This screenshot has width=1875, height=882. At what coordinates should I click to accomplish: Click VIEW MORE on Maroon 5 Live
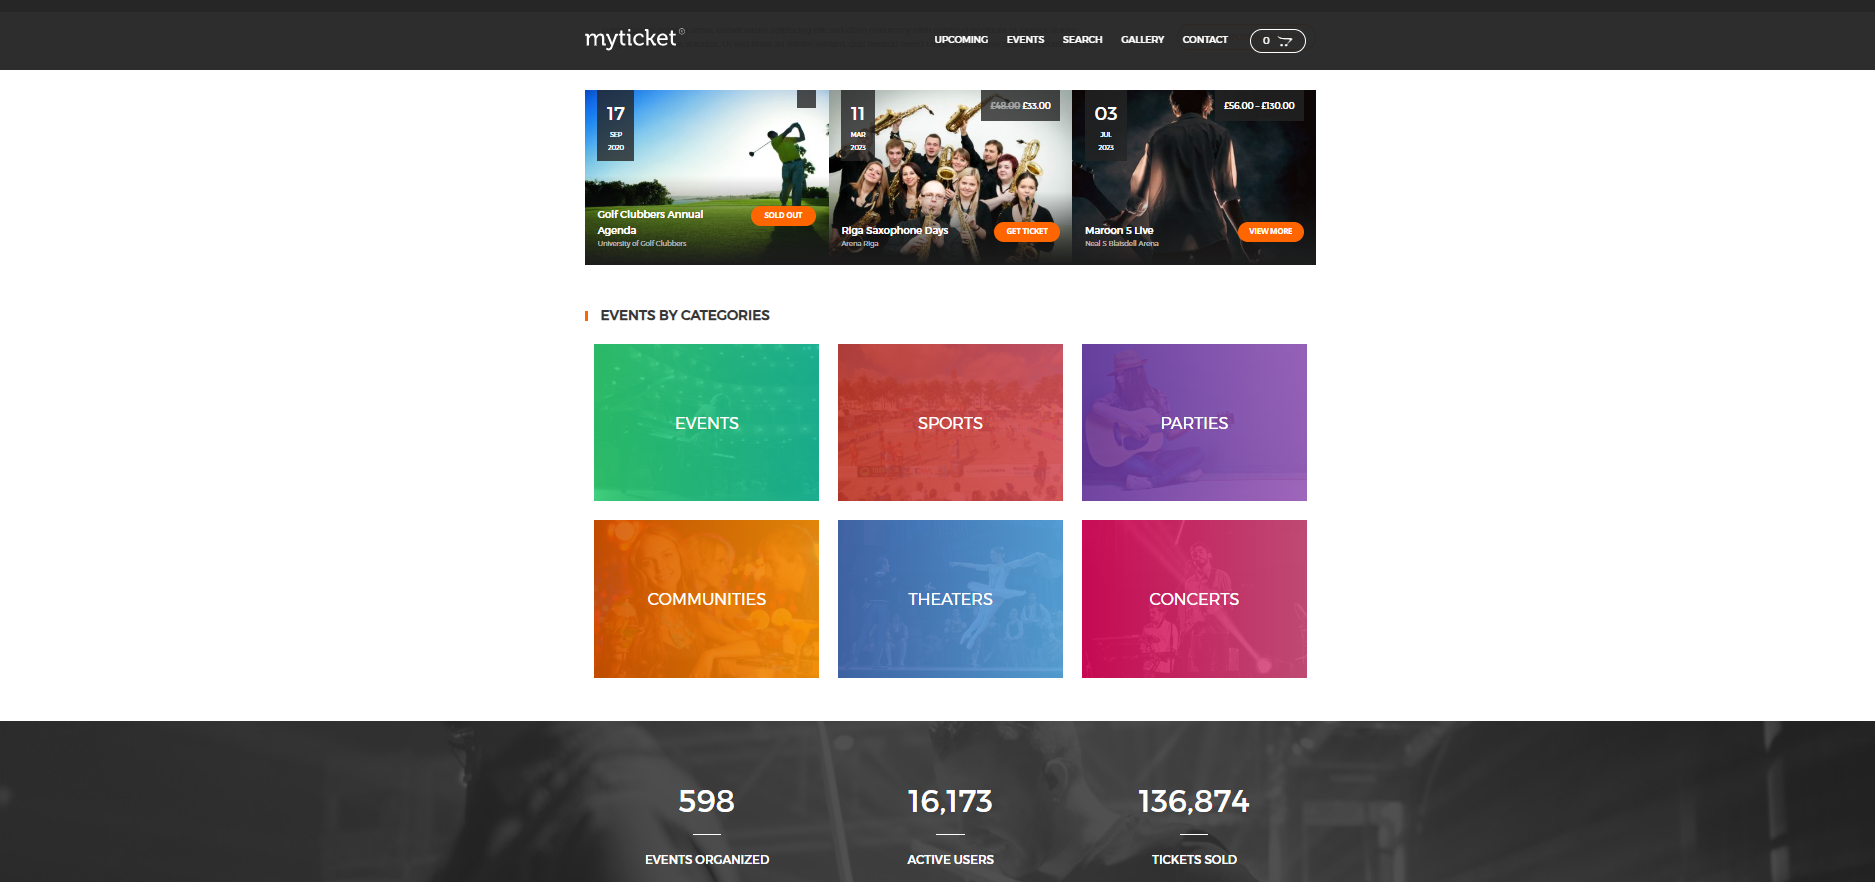click(1270, 231)
